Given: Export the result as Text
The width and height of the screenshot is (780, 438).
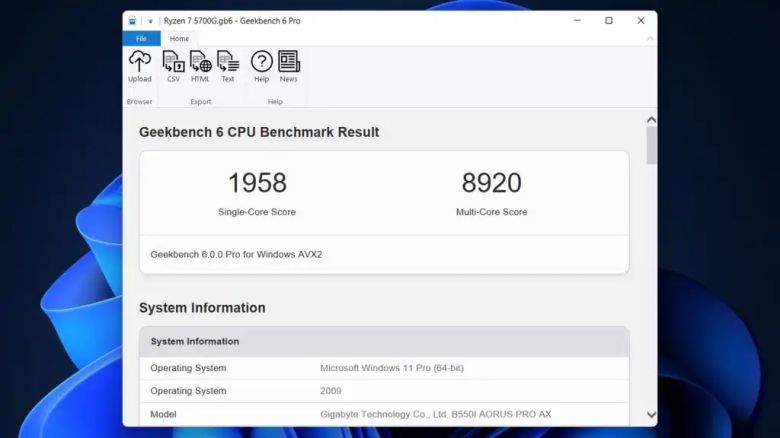Looking at the screenshot, I should (x=228, y=66).
